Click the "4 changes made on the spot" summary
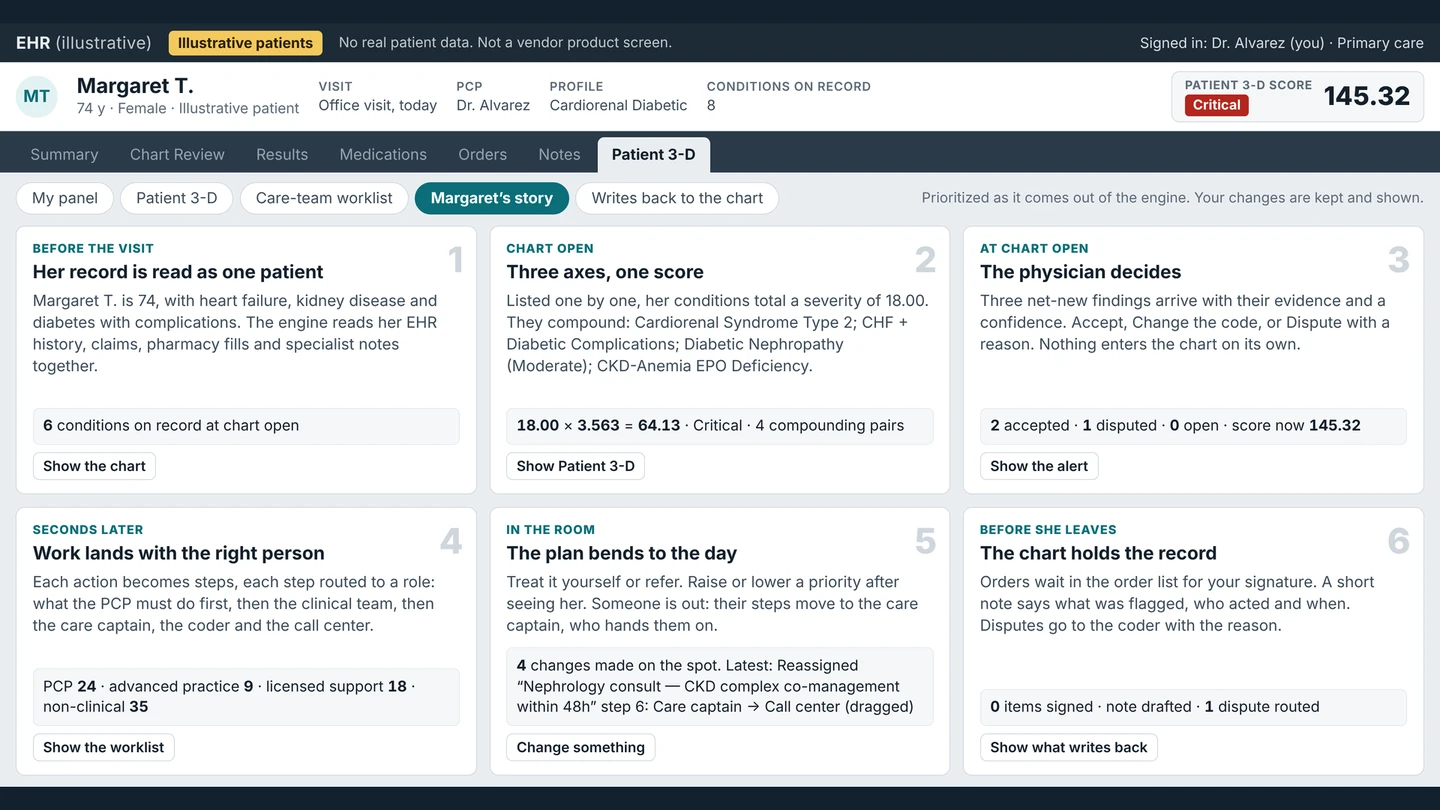This screenshot has height=810, width=1440. pyautogui.click(x=720, y=686)
